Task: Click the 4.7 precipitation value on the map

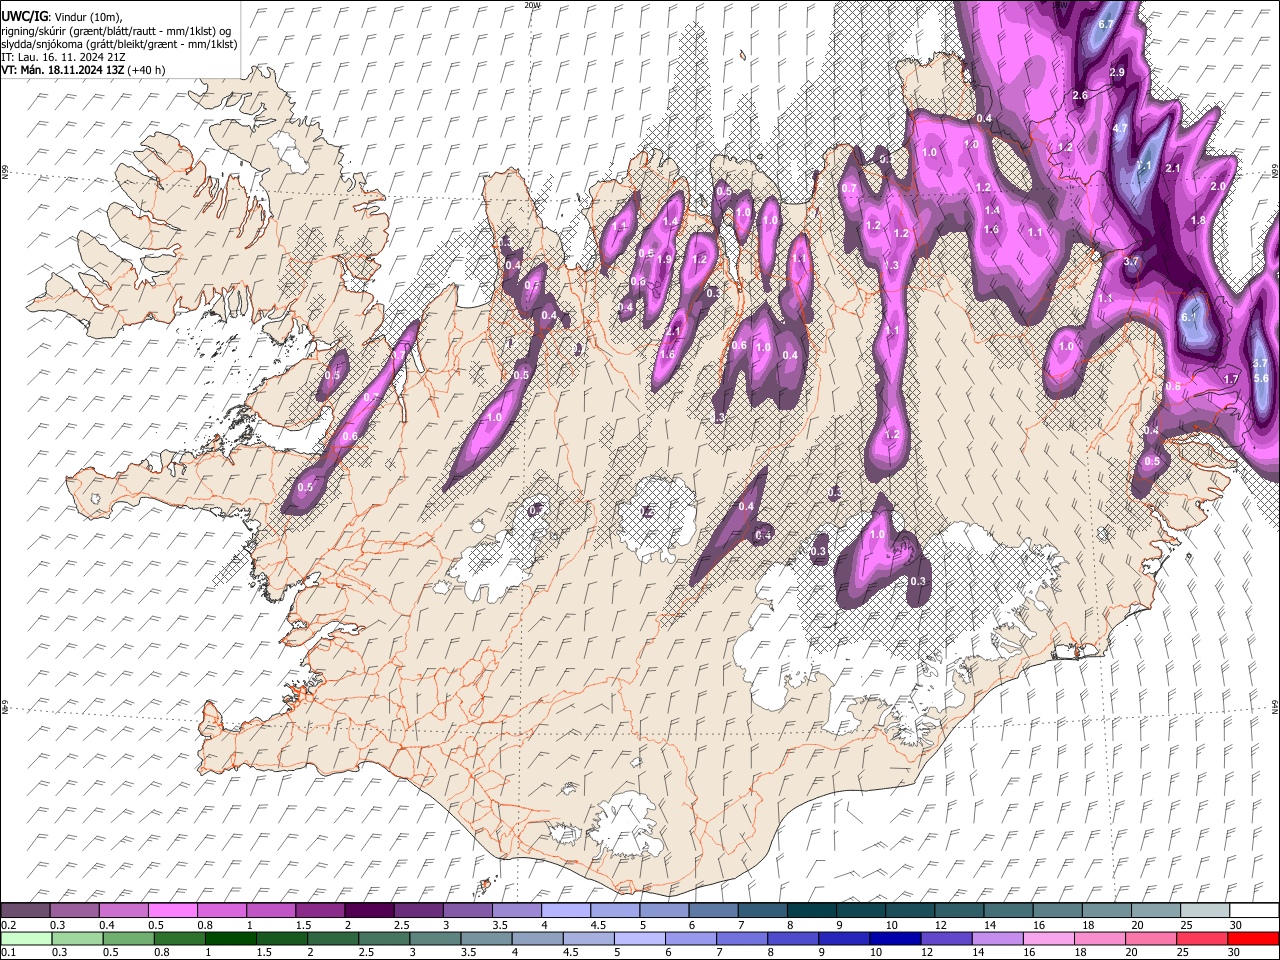Action: pyautogui.click(x=1120, y=129)
